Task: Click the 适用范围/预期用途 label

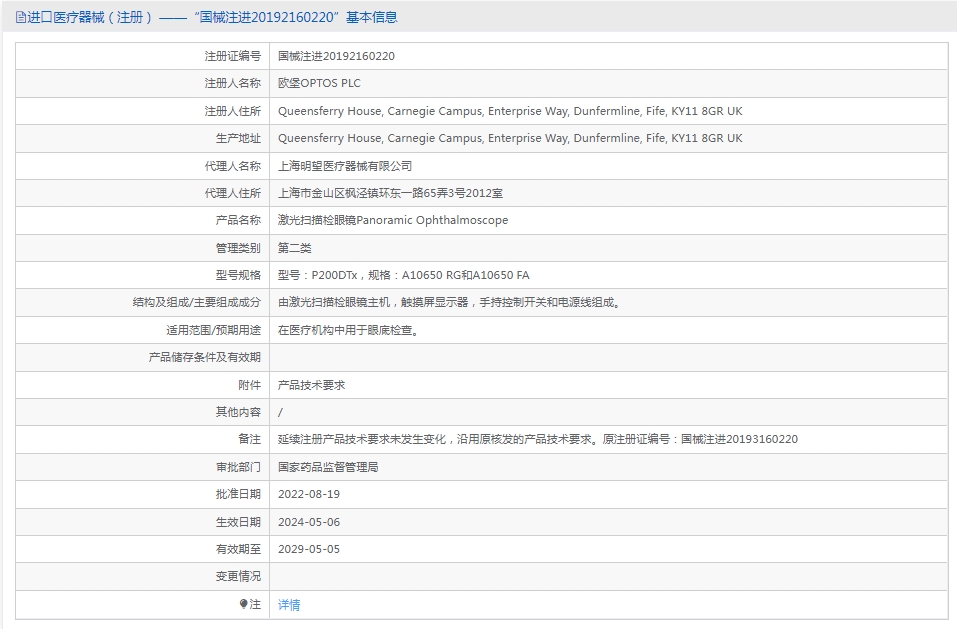Action: pyautogui.click(x=214, y=331)
